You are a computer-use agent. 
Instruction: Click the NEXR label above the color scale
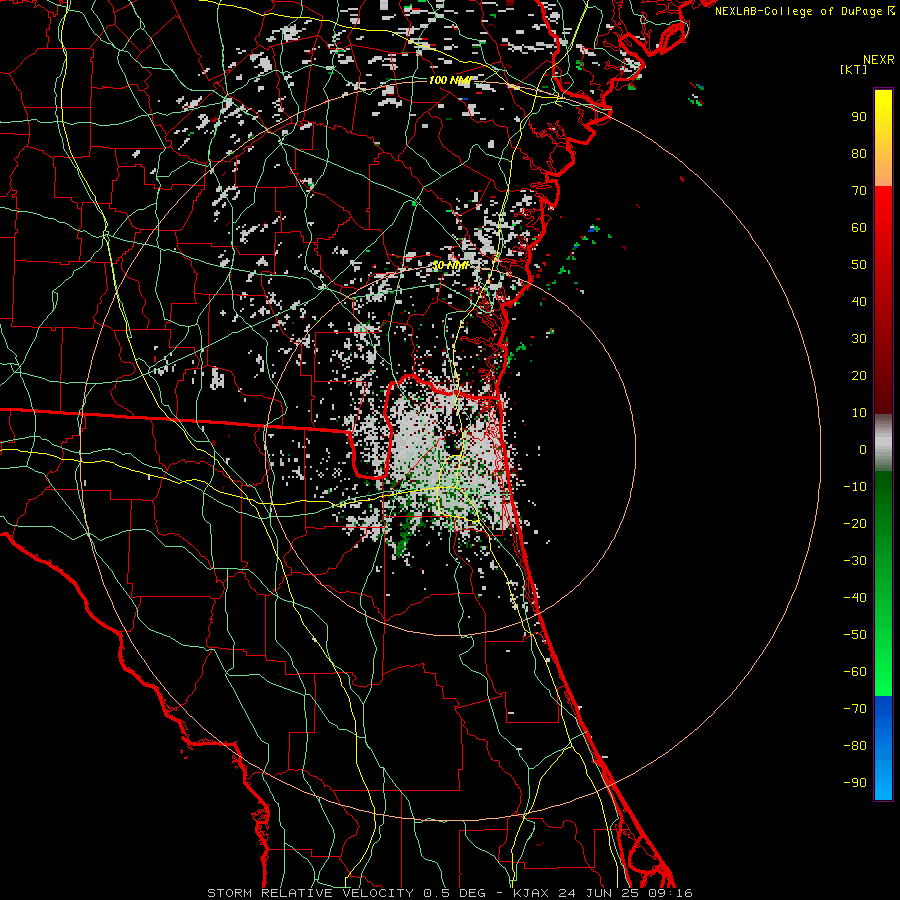pyautogui.click(x=878, y=60)
